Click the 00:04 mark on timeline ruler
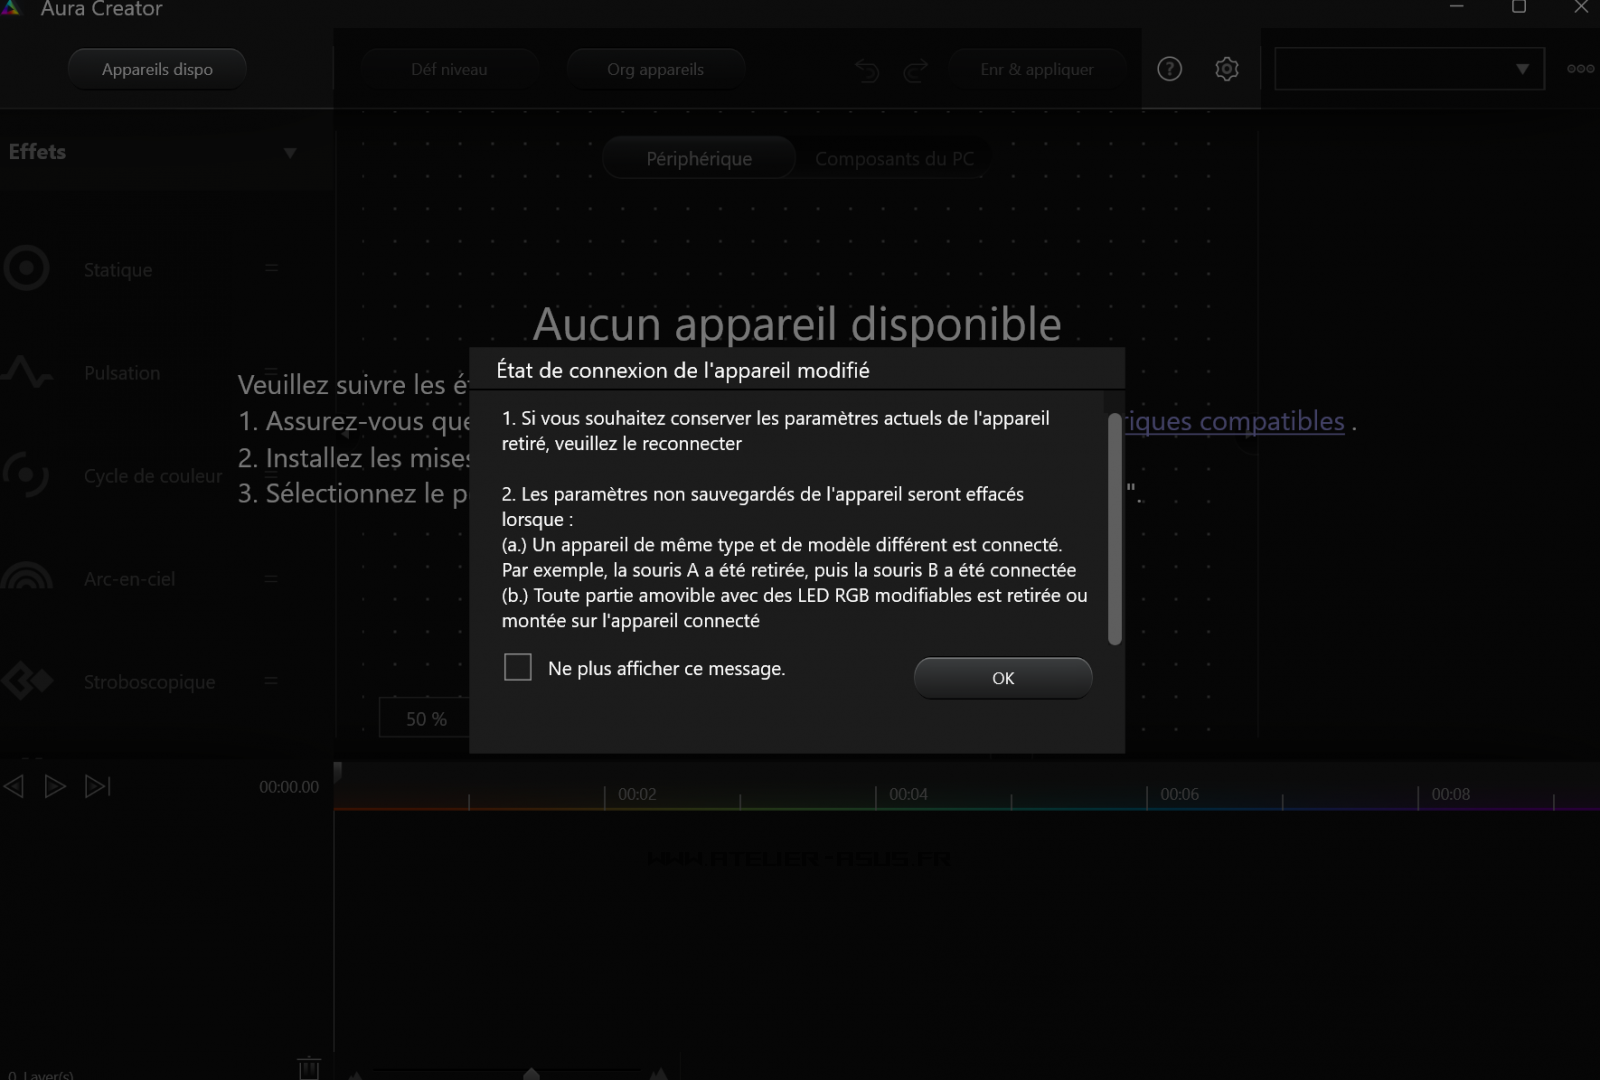Image resolution: width=1600 pixels, height=1080 pixels. [907, 795]
